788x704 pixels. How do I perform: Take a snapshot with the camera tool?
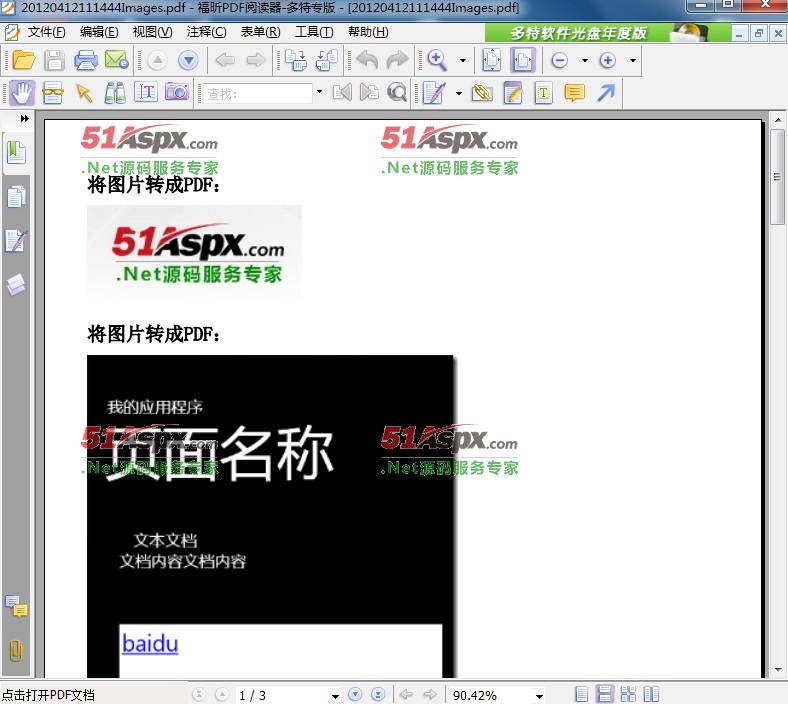[x=177, y=92]
